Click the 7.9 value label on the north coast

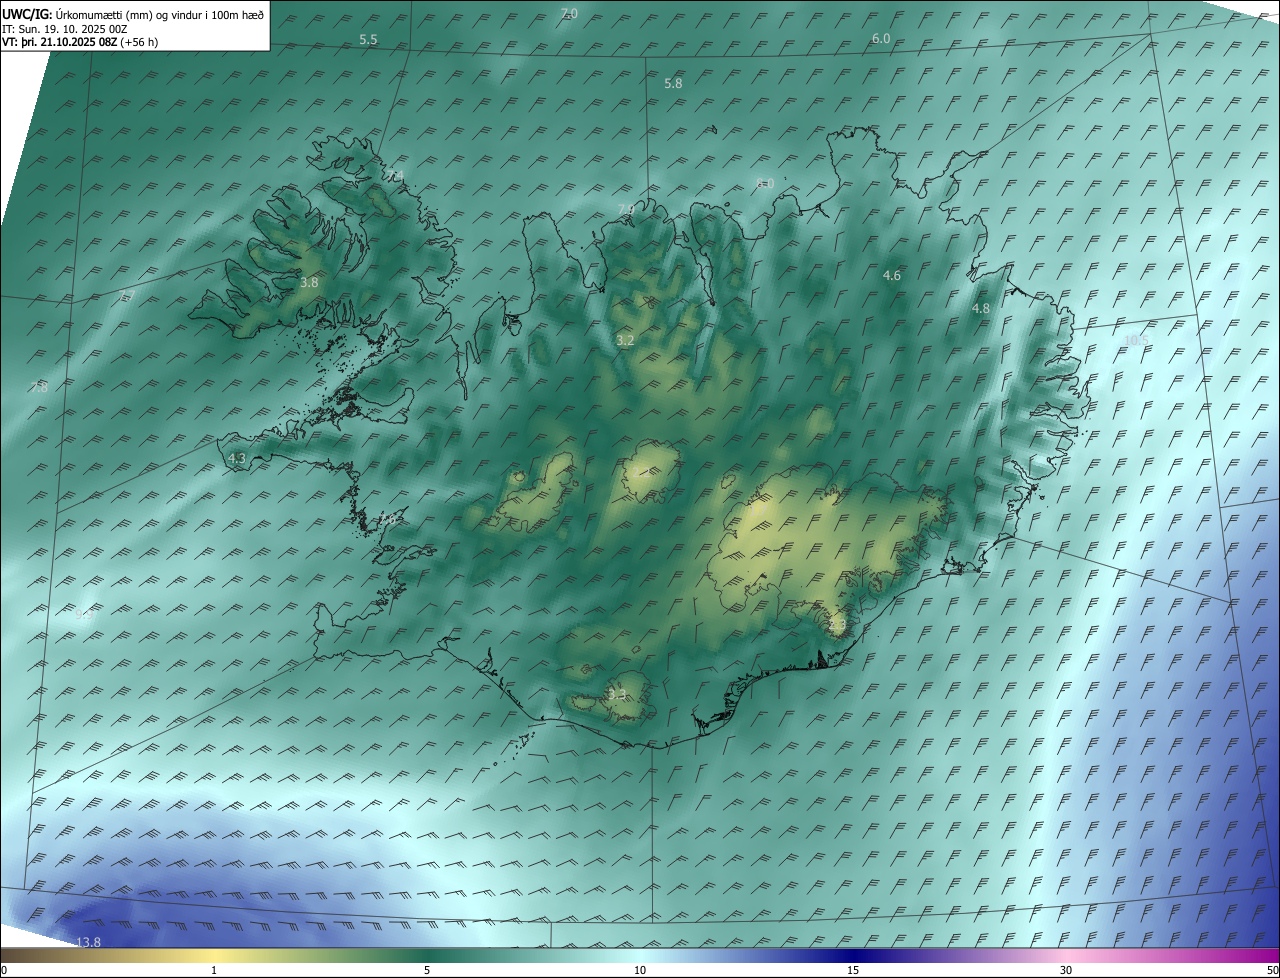pos(626,209)
